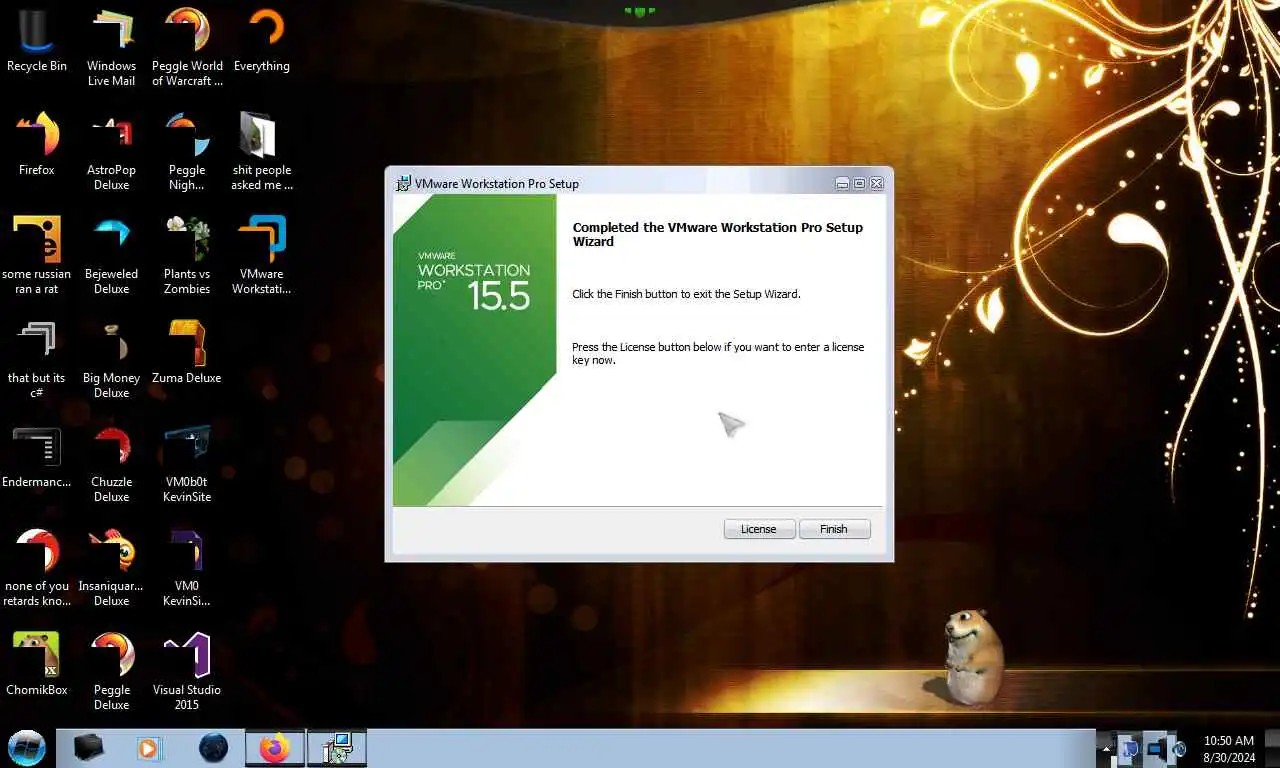1280x768 pixels.
Task: Click the shield icon in system tray
Action: [1130, 748]
